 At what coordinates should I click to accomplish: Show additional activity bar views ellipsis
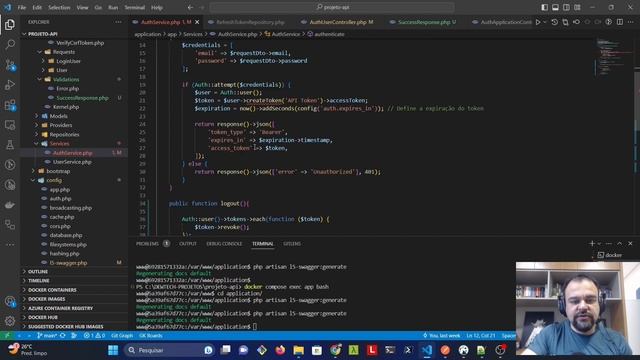coord(10,244)
